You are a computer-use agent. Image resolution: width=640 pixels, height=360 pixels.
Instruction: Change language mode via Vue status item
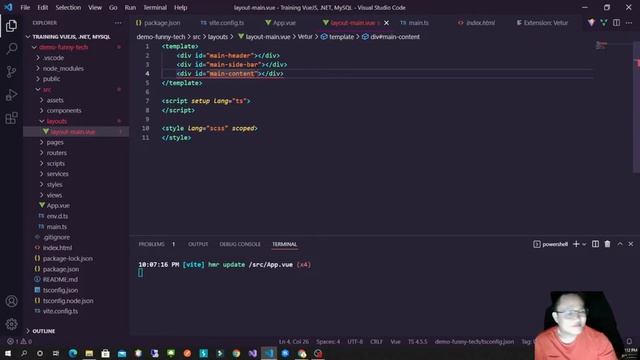(x=396, y=342)
